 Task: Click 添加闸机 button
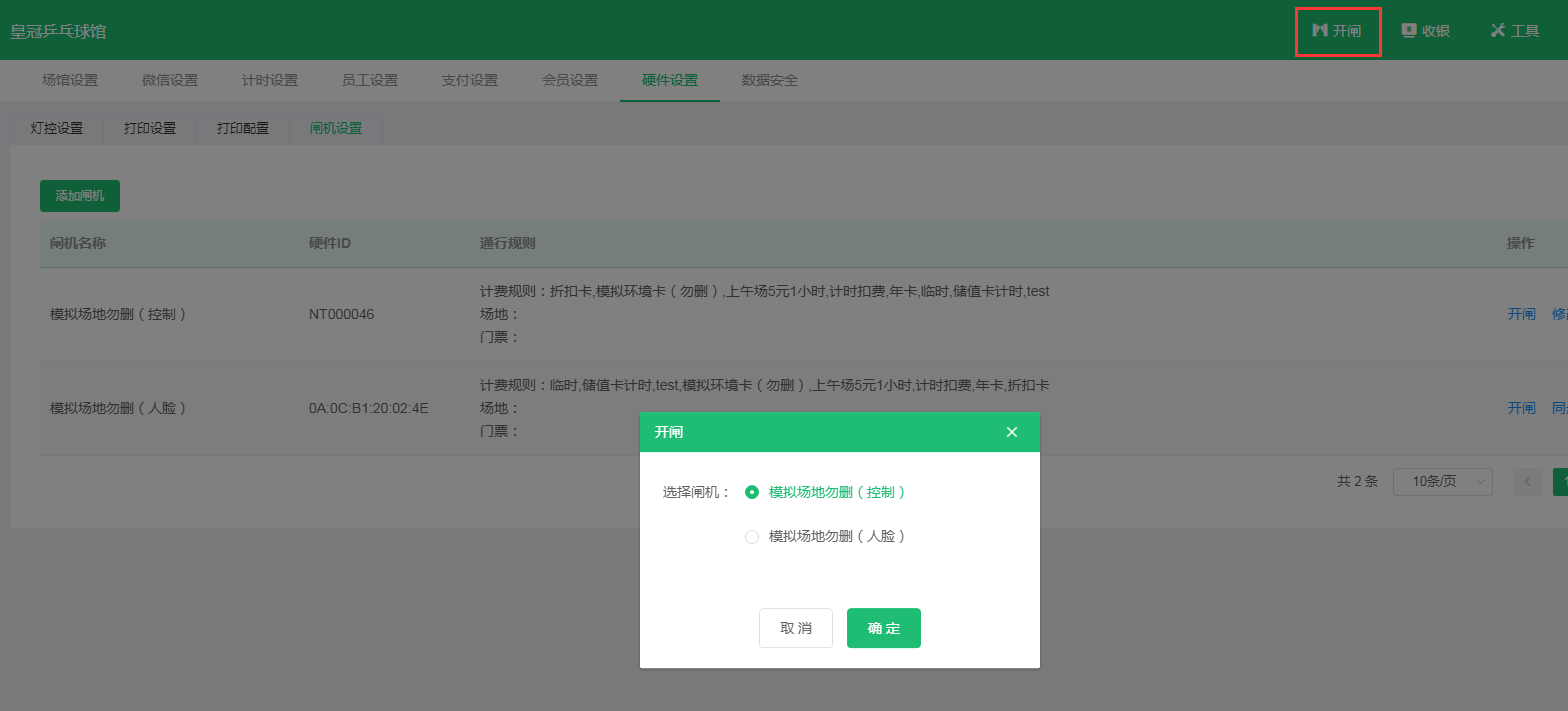[x=80, y=196]
